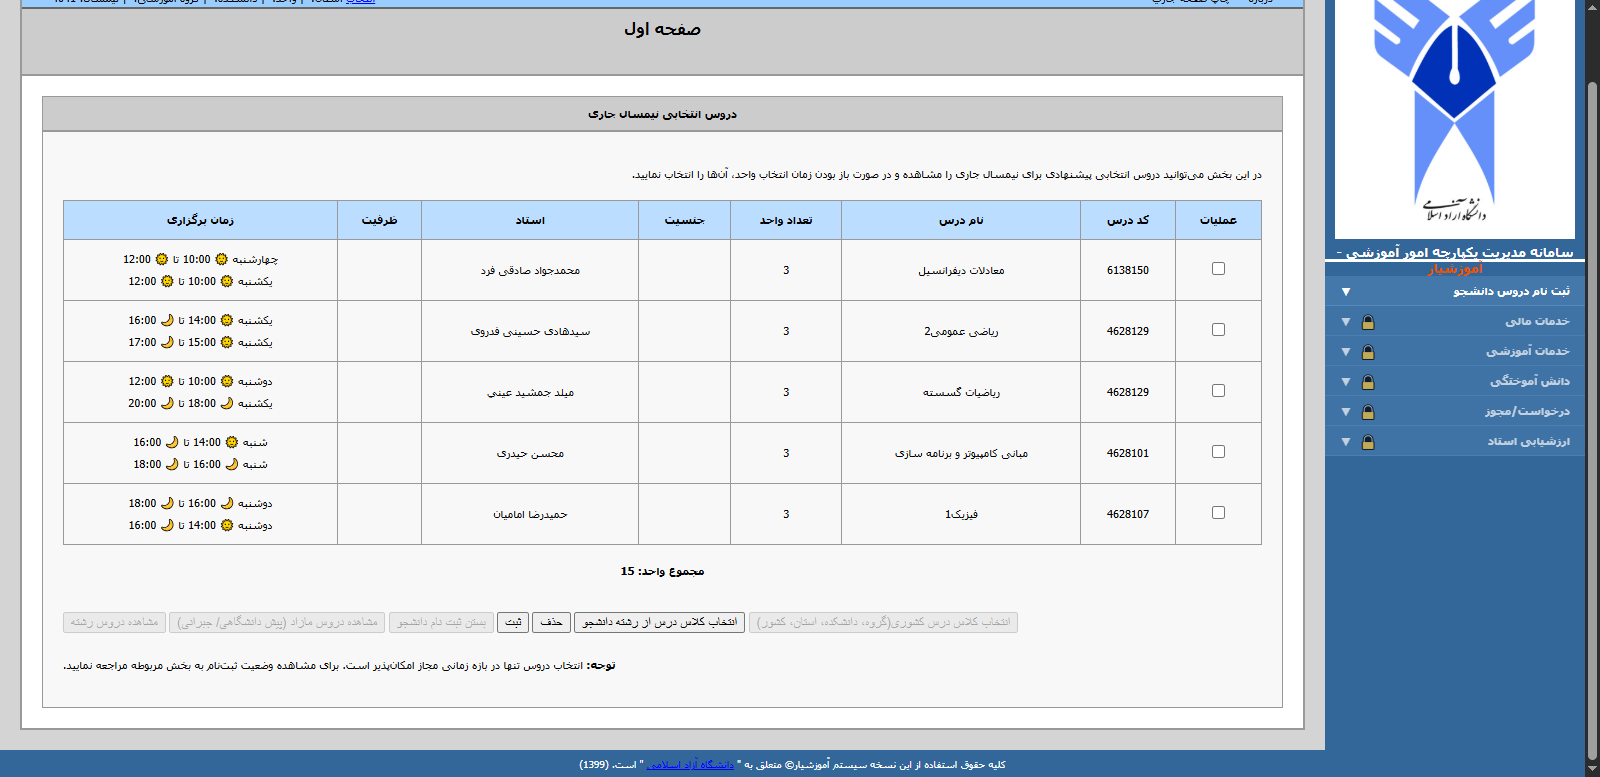Image resolution: width=1600 pixels, height=777 pixels.
Task: Click the greyed مشاهده دروس مازاد button
Action: pyautogui.click(x=278, y=622)
